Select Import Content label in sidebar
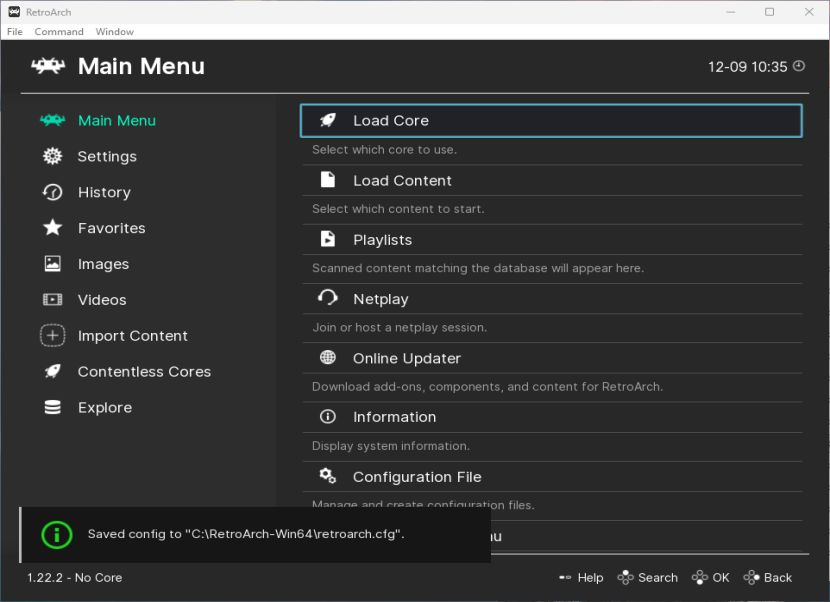 coord(133,336)
